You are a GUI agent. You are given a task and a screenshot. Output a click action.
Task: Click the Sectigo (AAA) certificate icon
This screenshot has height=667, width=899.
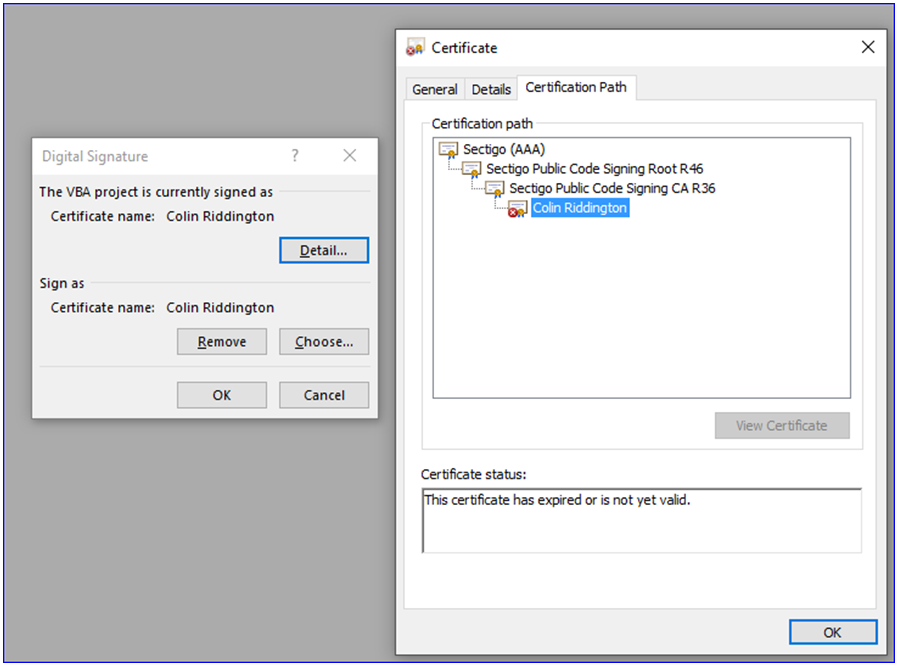(448, 150)
